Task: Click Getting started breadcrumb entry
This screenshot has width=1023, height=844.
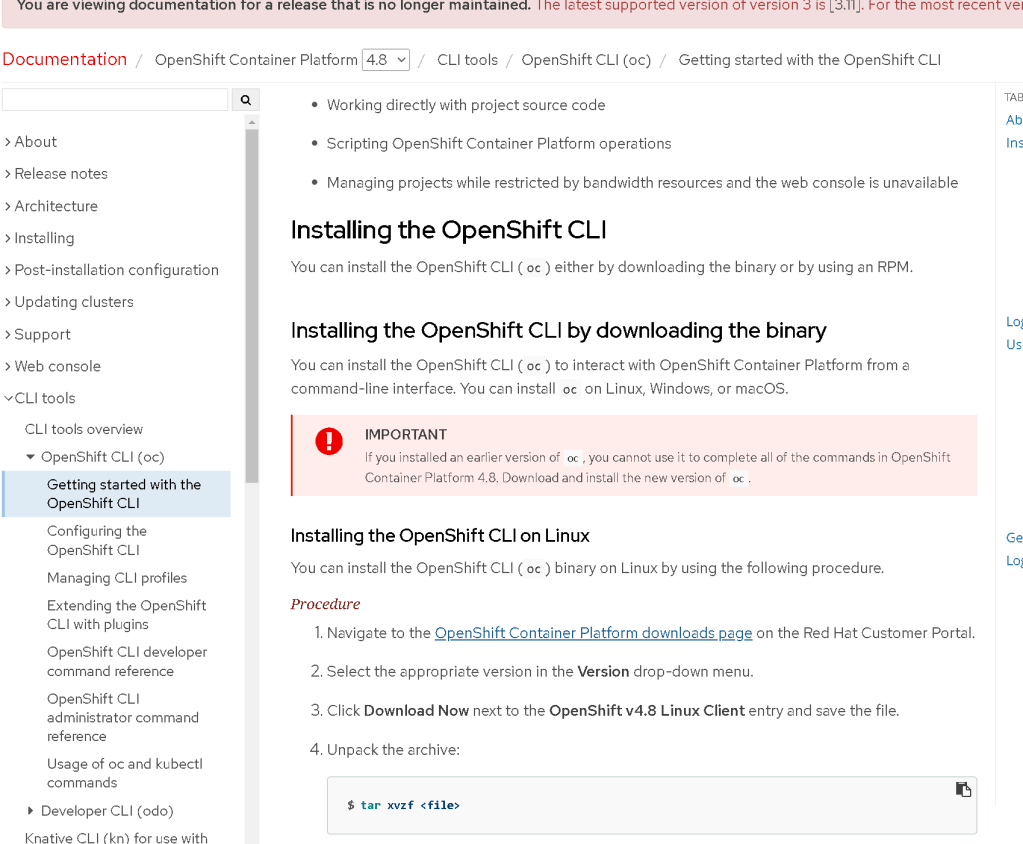Action: click(x=810, y=60)
